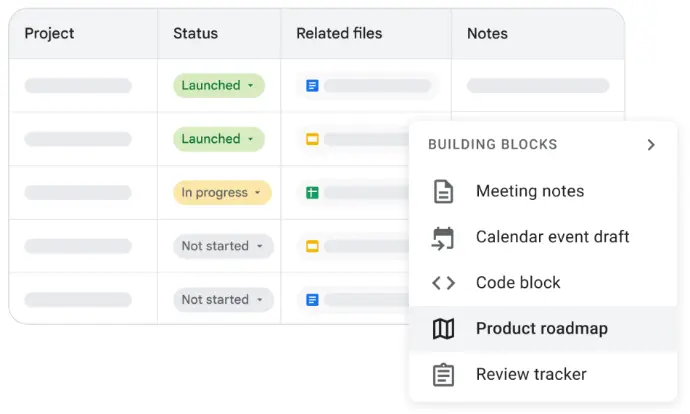The image size is (690, 414).
Task: Select the Status column header
Action: pos(195,34)
